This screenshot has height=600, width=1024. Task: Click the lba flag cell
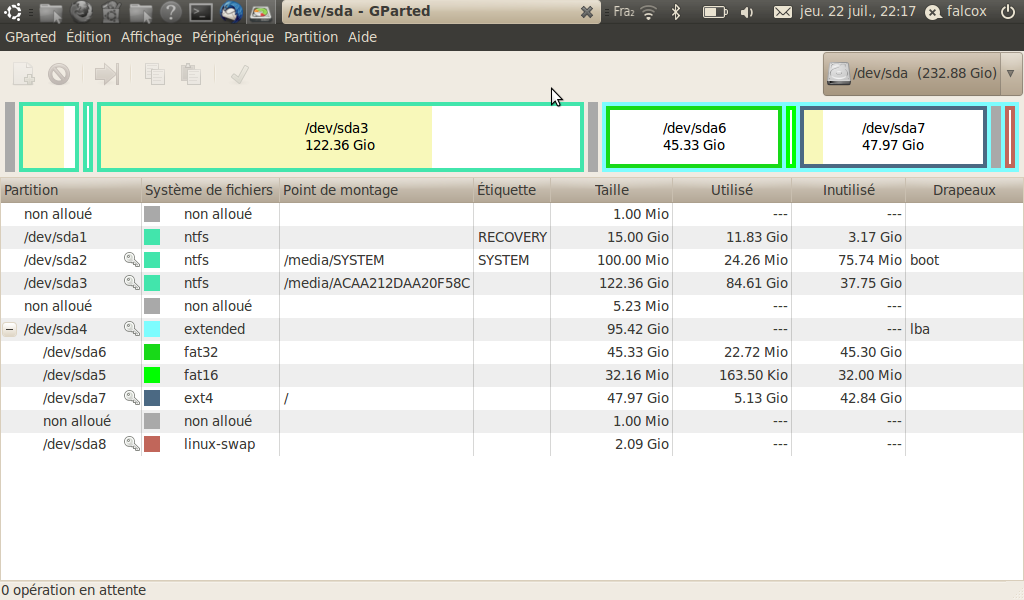[964, 329]
